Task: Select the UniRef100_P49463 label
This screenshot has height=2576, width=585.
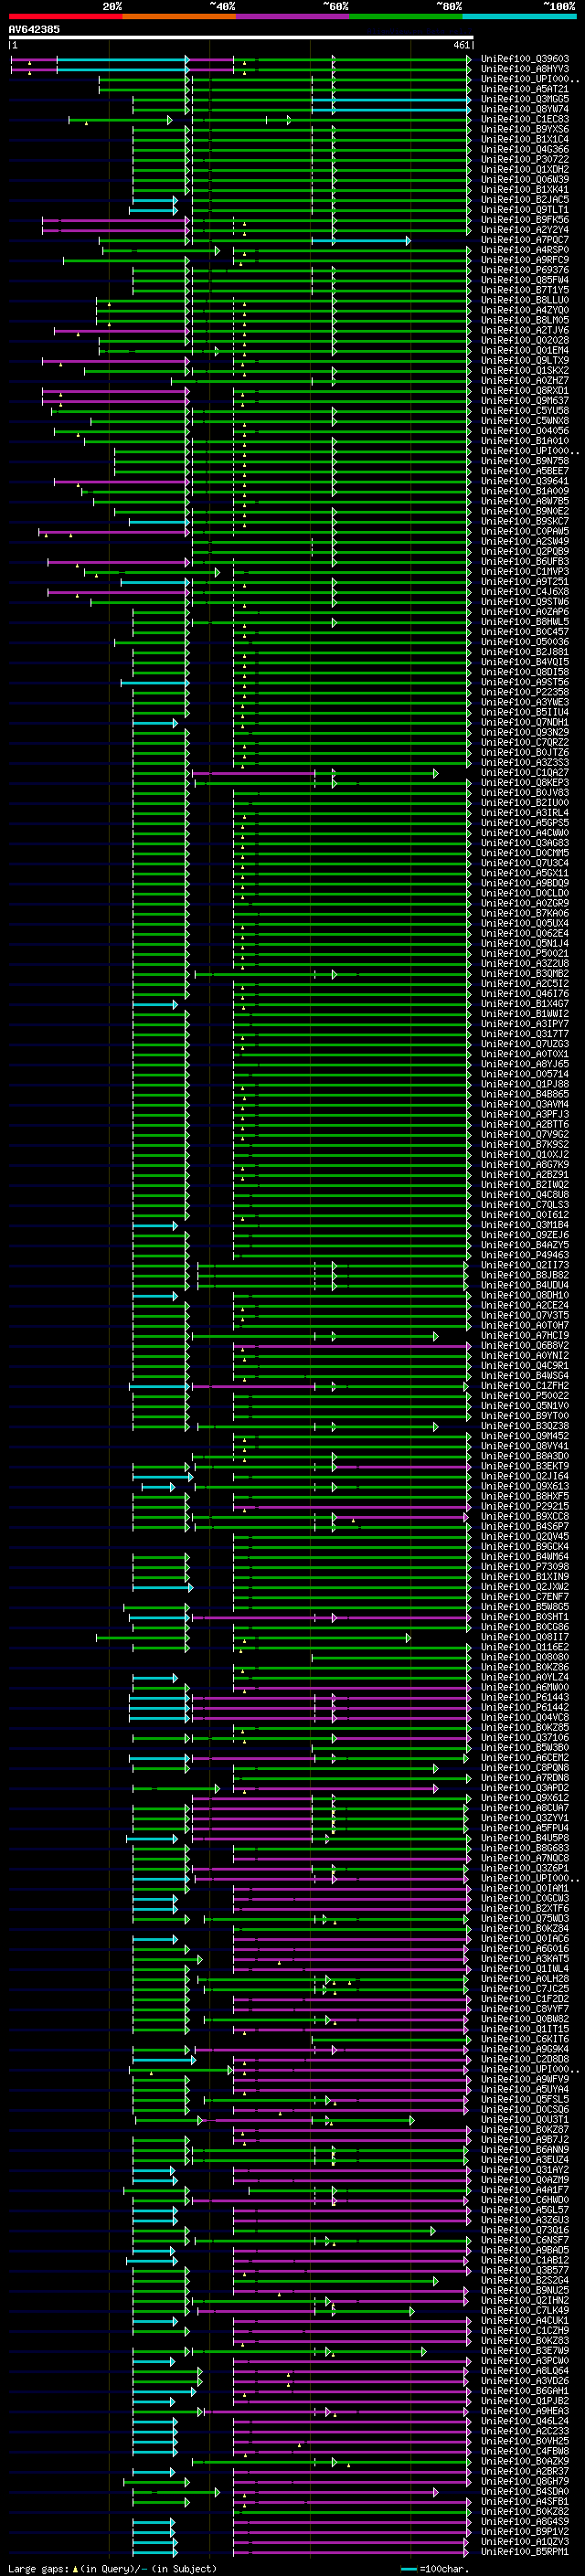Action: 525,1255
